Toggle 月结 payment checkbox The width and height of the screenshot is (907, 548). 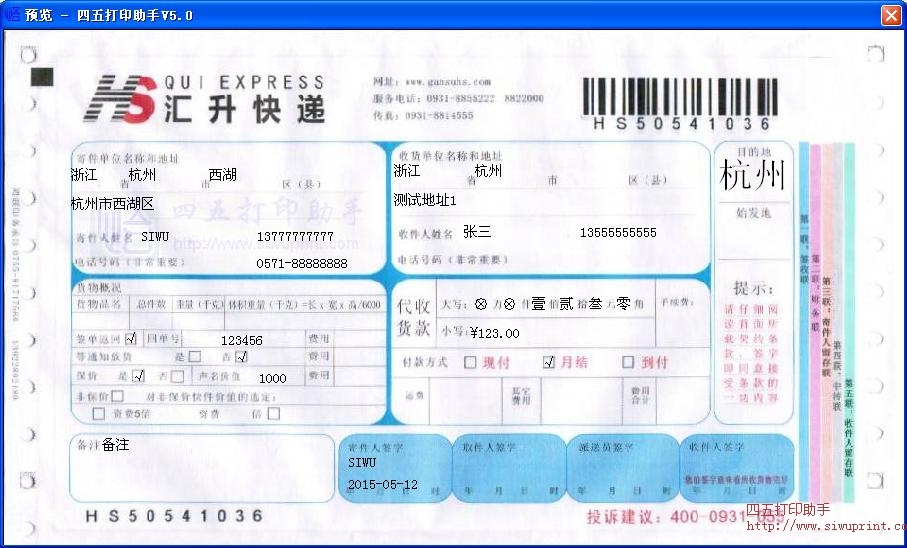549,362
